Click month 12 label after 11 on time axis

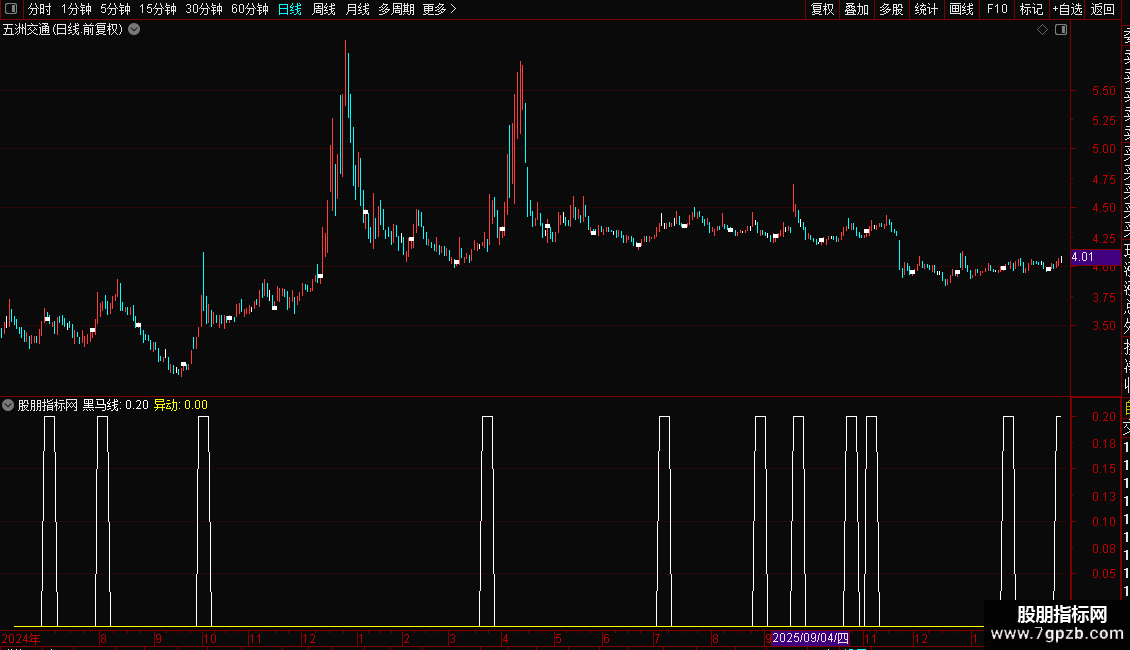pos(920,638)
